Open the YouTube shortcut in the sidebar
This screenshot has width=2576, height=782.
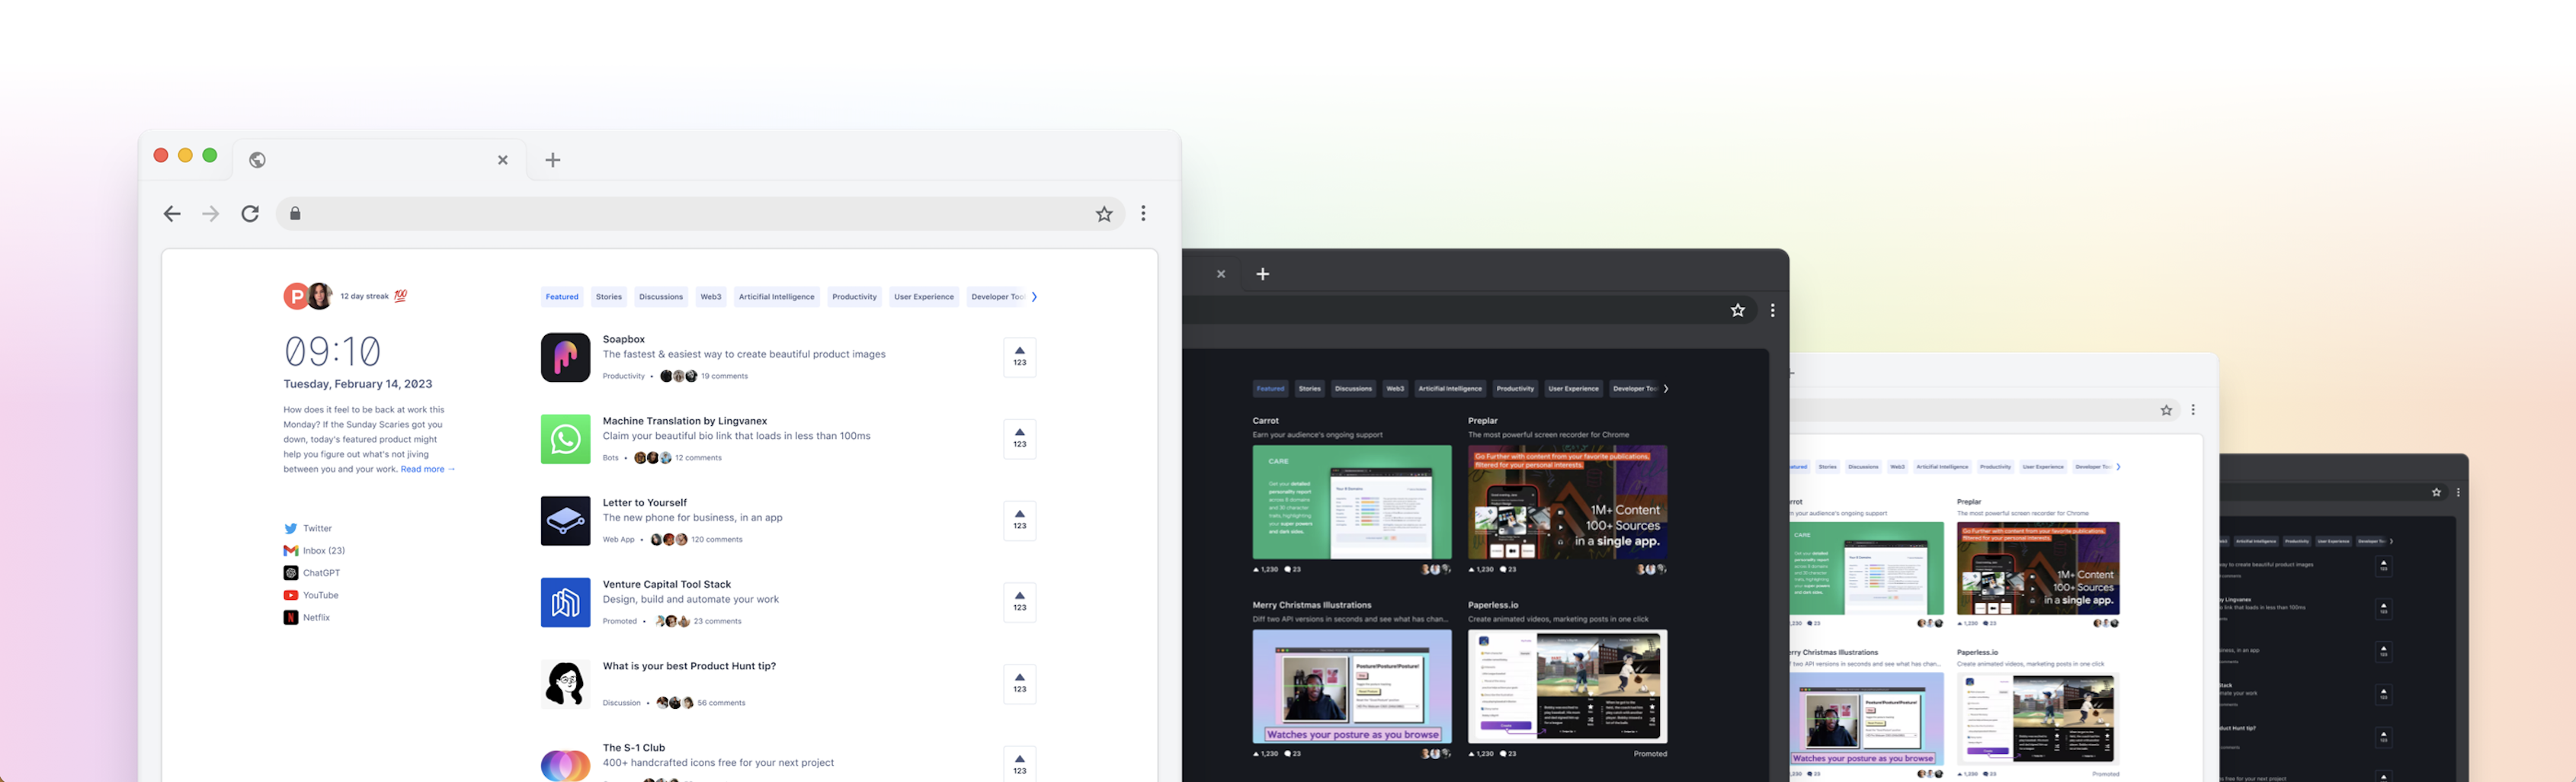coord(320,595)
